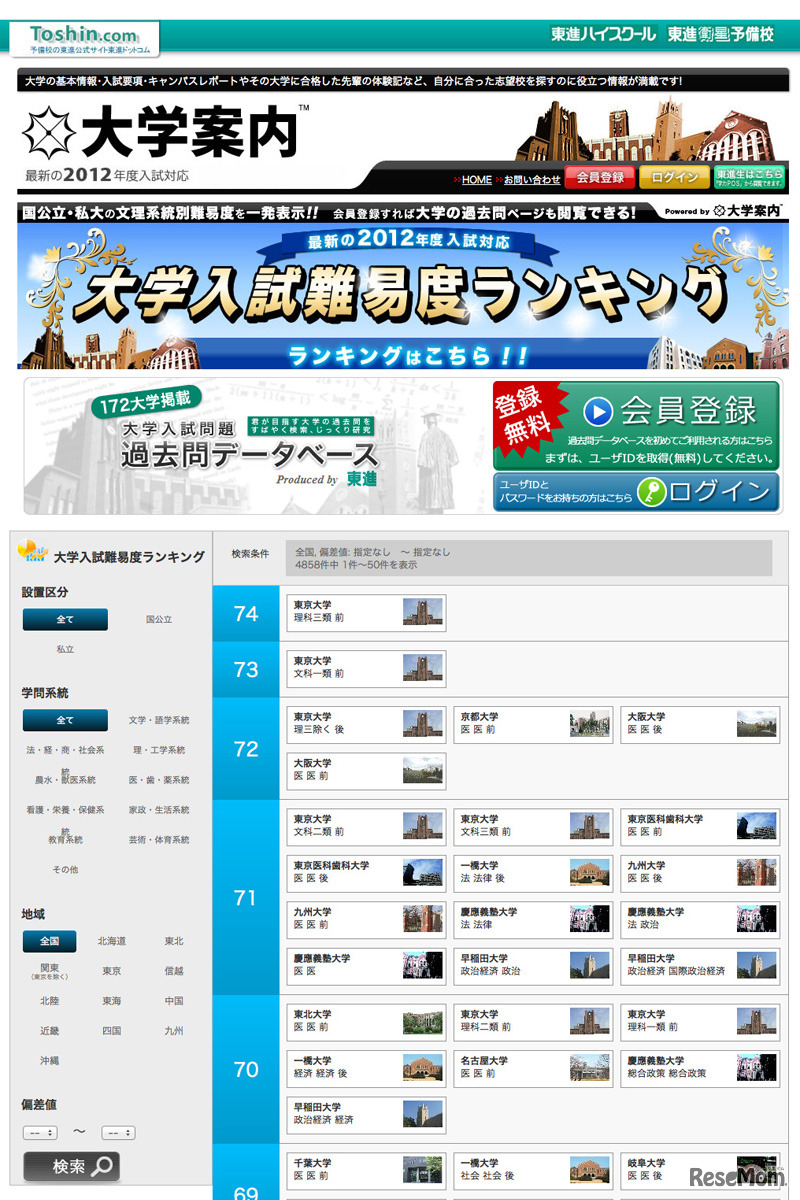Image resolution: width=800 pixels, height=1200 pixels.
Task: Open the お問い合わせ link
Action: click(x=532, y=180)
